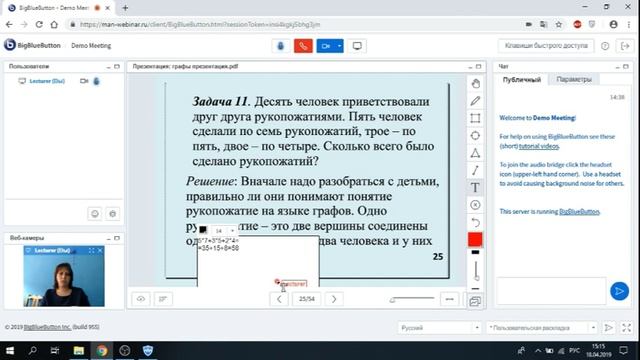Open taskbar search
The width and height of the screenshot is (640, 360).
tap(32, 351)
